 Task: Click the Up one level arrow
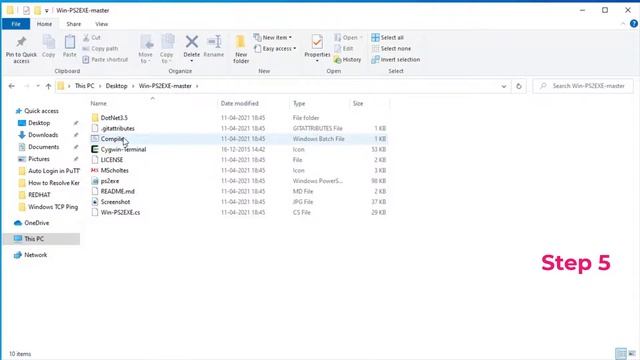[x=49, y=86]
